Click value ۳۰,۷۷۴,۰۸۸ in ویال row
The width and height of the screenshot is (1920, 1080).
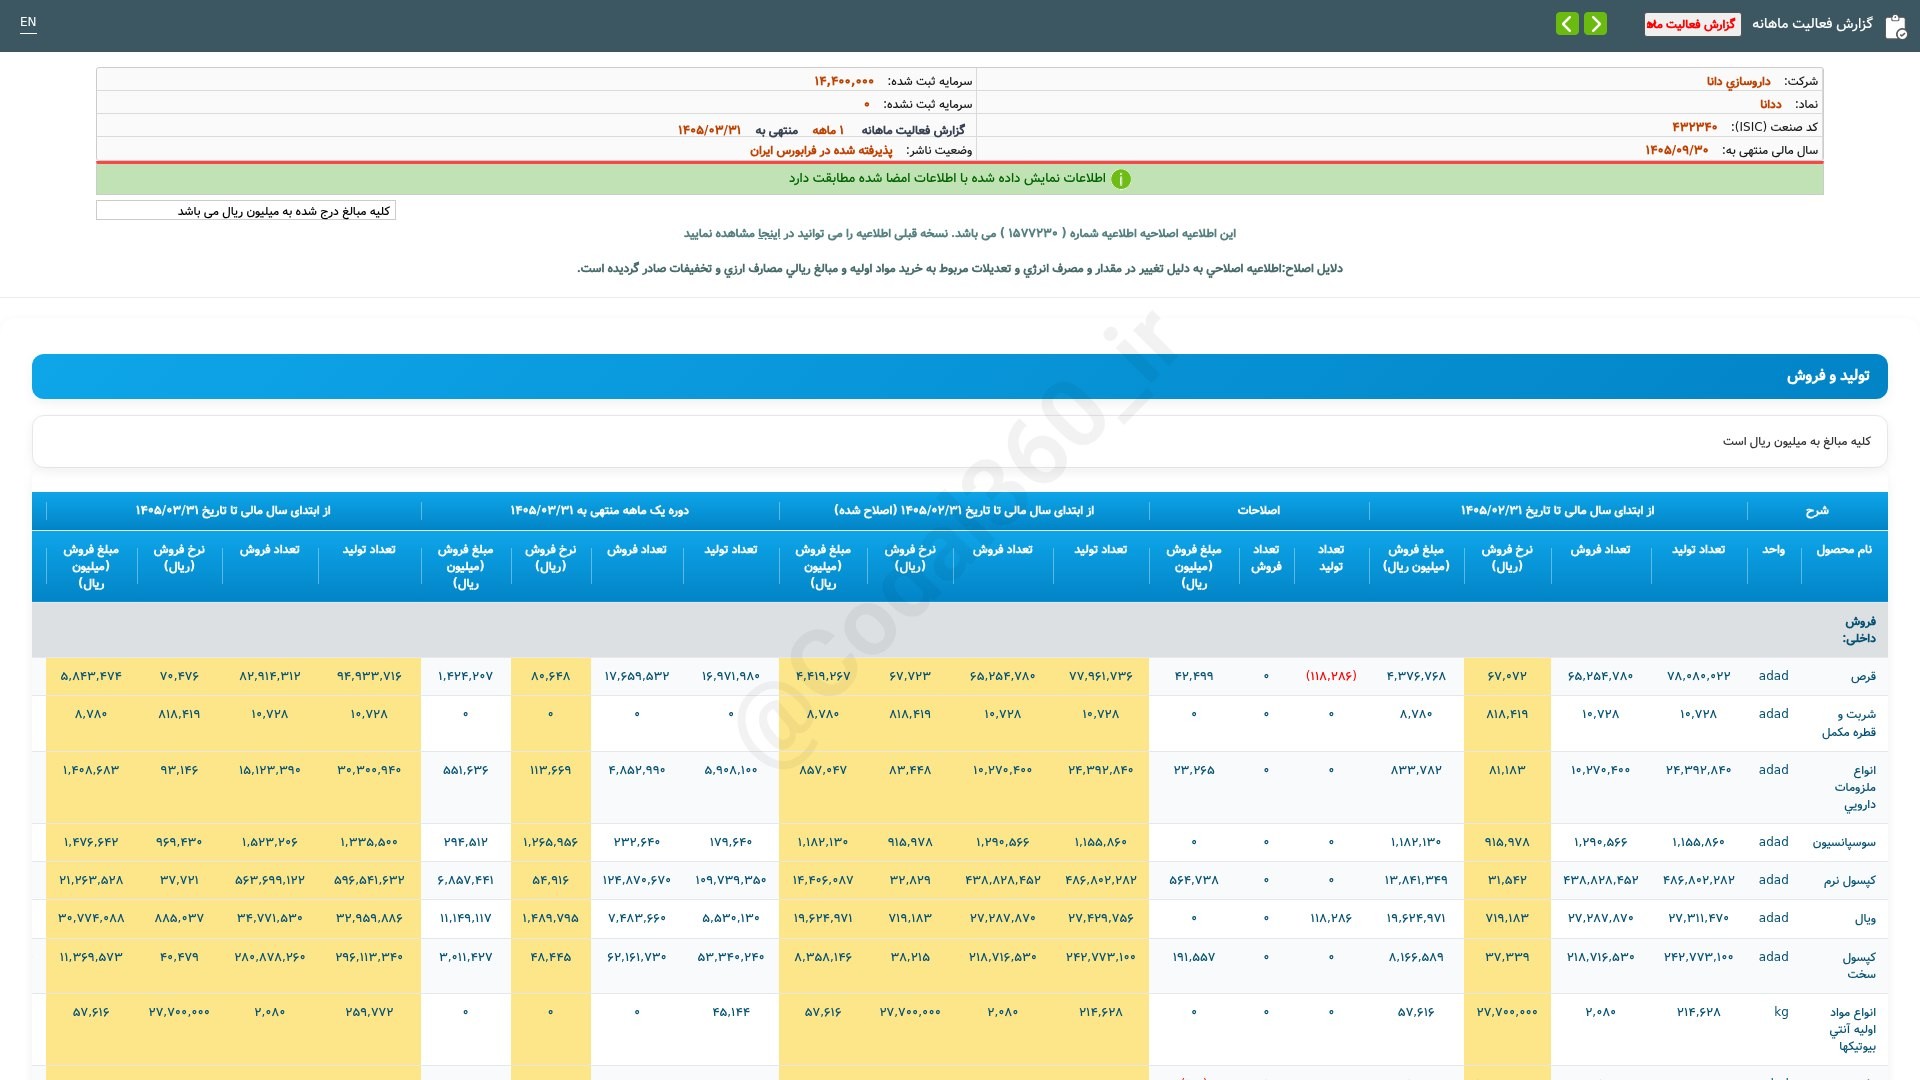click(x=91, y=918)
